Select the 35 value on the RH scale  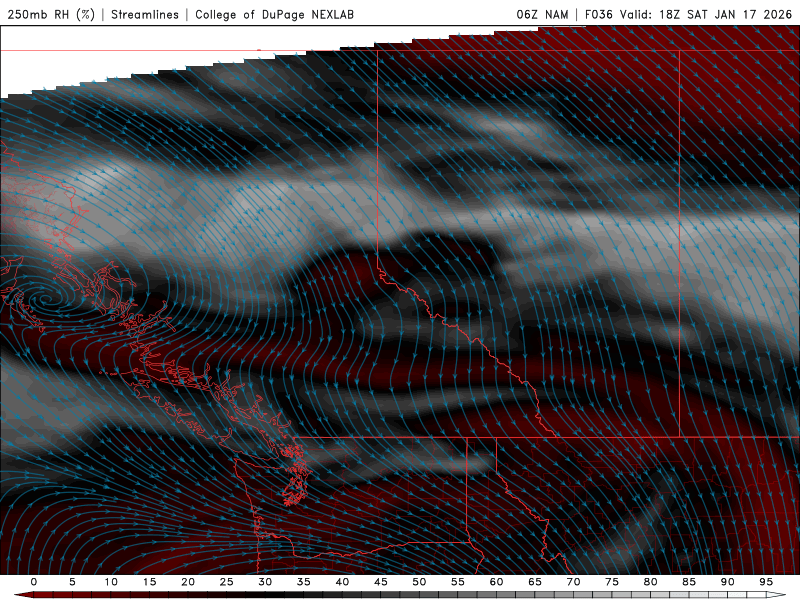point(304,582)
